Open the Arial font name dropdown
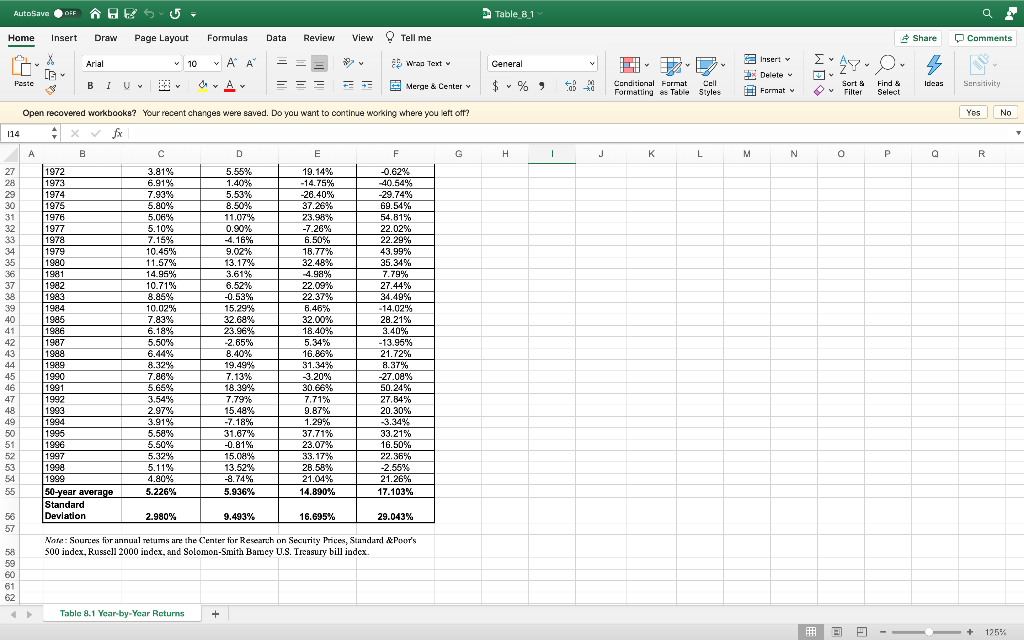1024x640 pixels. pyautogui.click(x=176, y=63)
